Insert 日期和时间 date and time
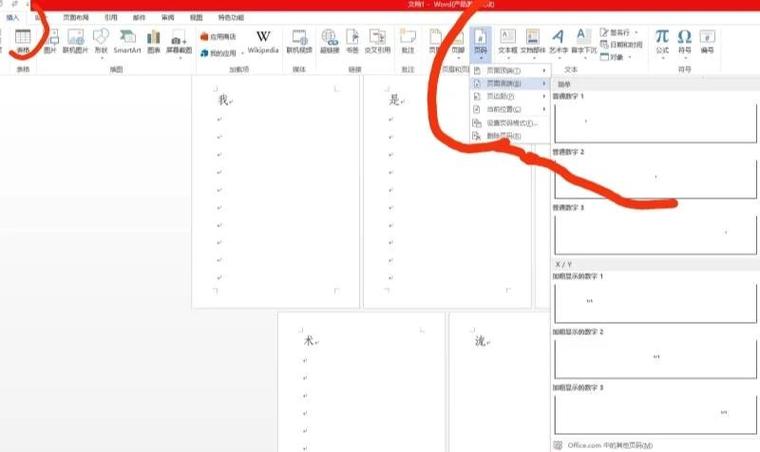 [x=621, y=45]
